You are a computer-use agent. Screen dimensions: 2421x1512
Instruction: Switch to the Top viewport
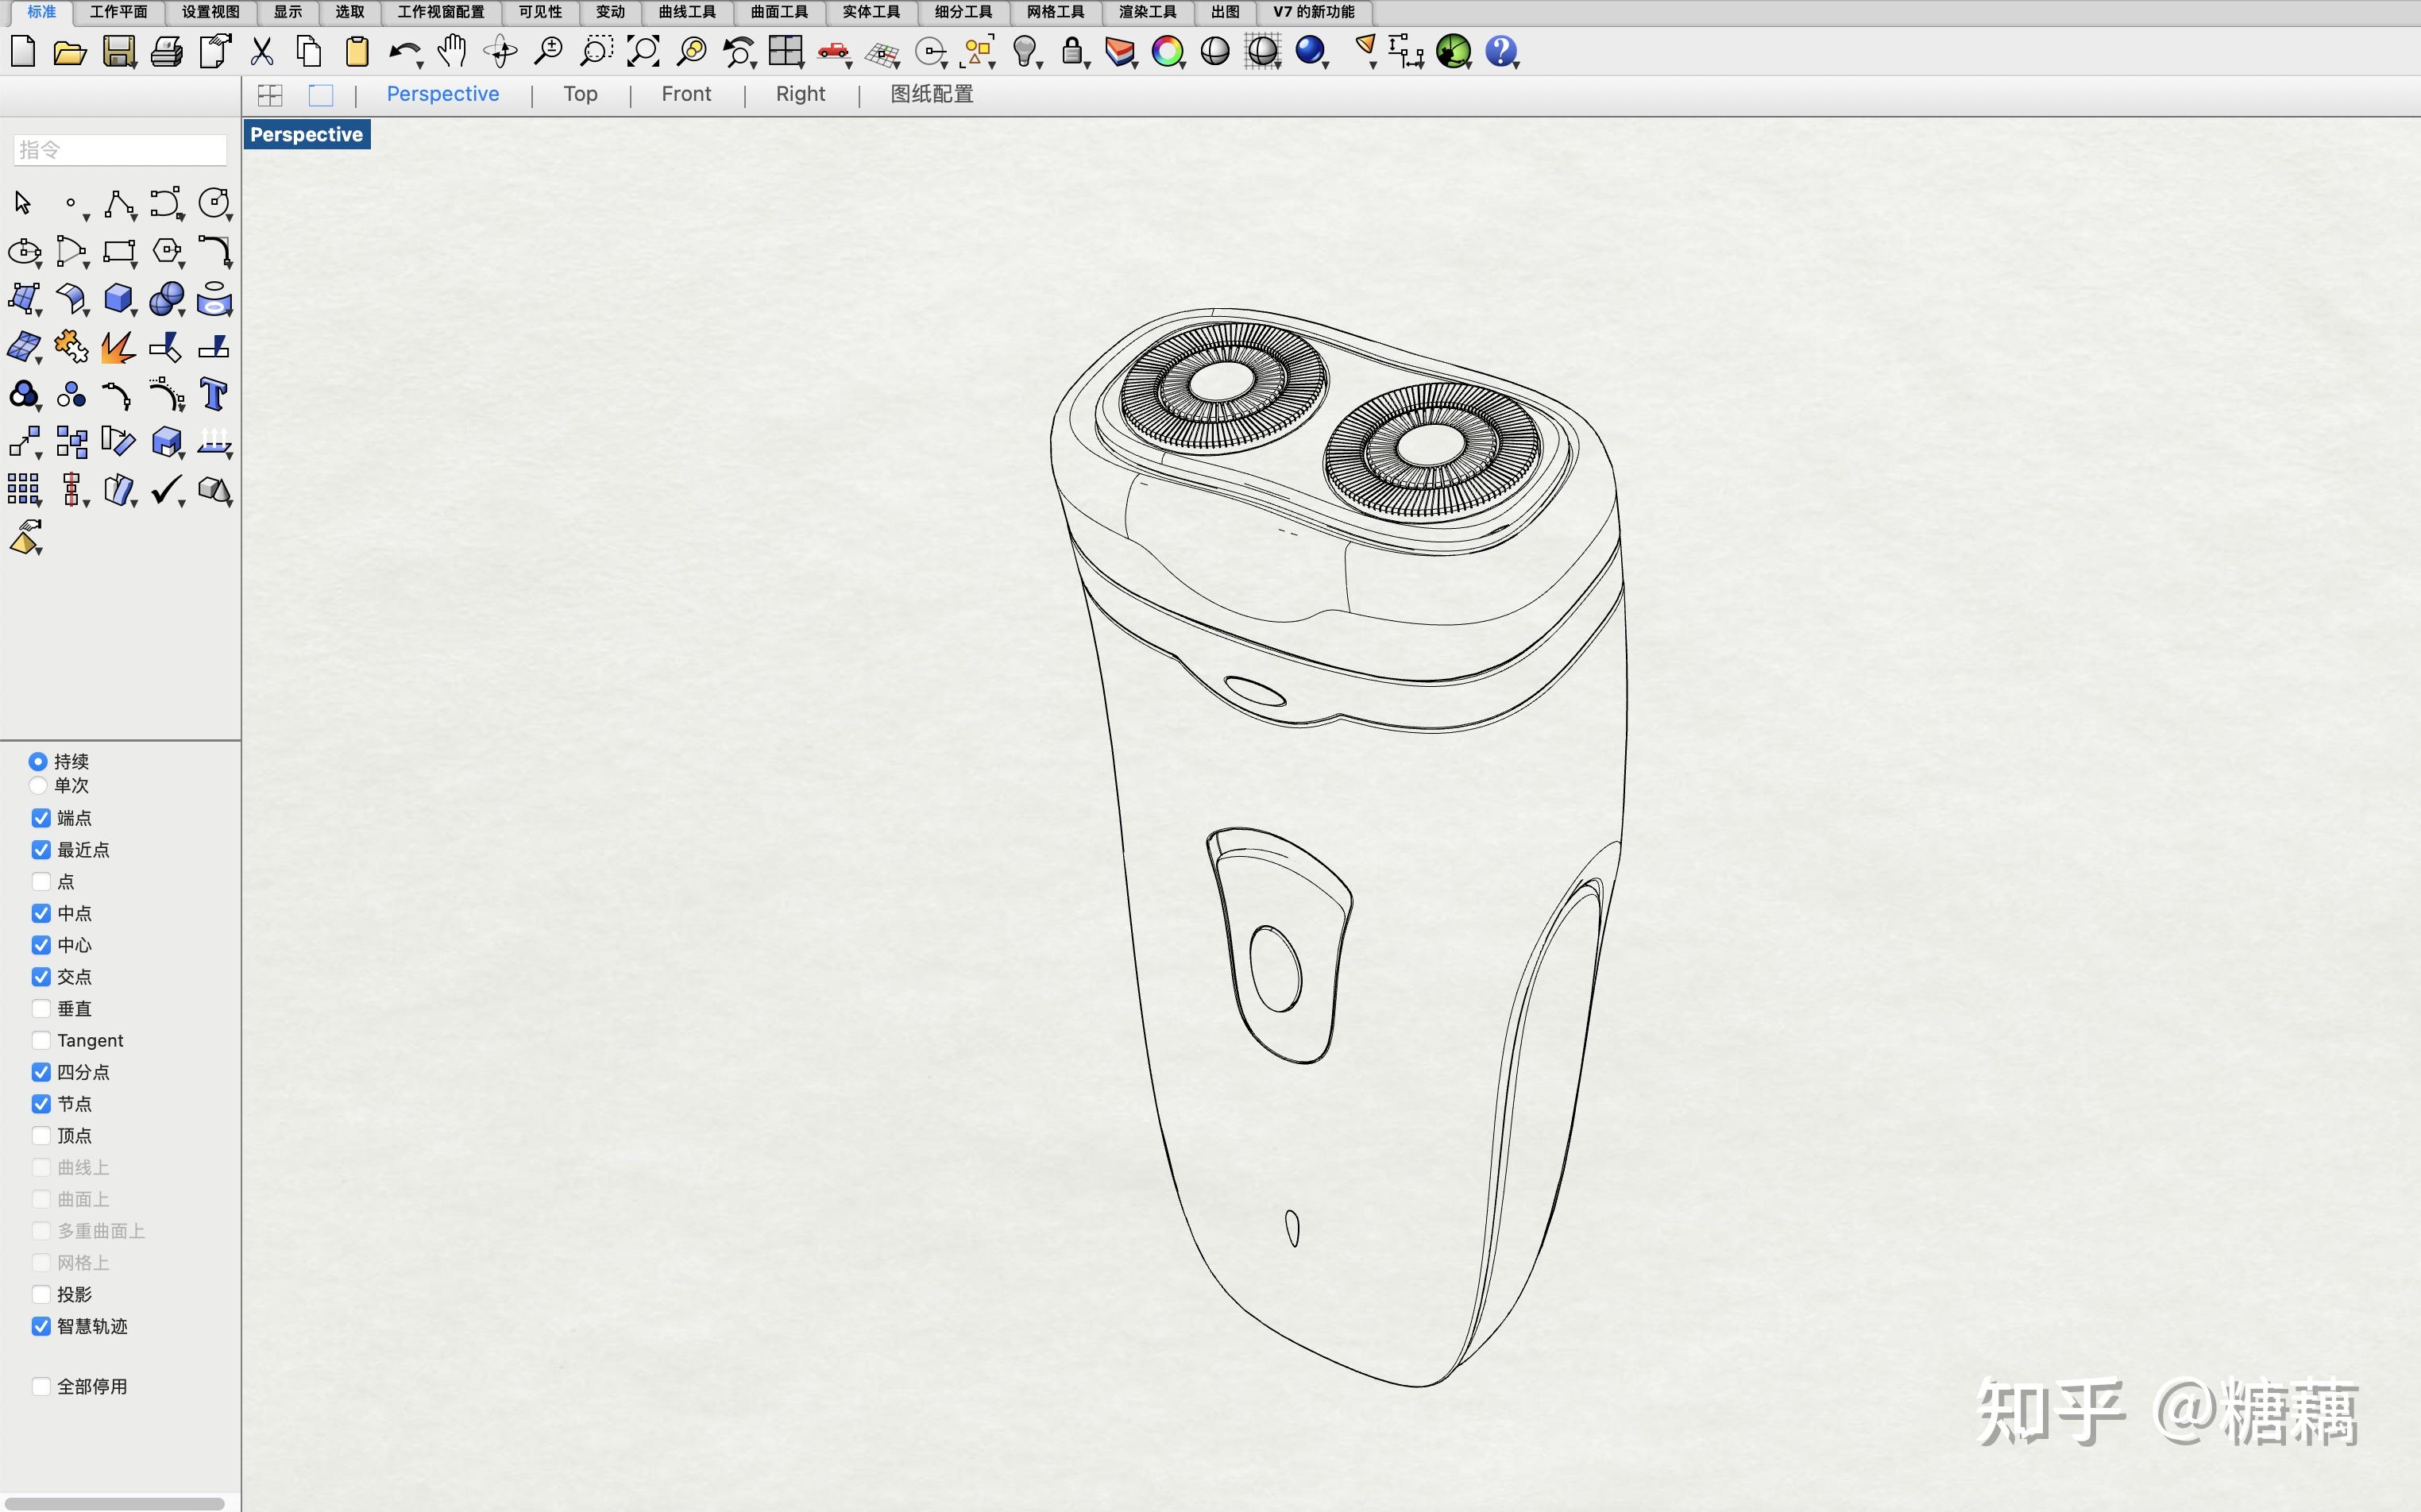(580, 94)
